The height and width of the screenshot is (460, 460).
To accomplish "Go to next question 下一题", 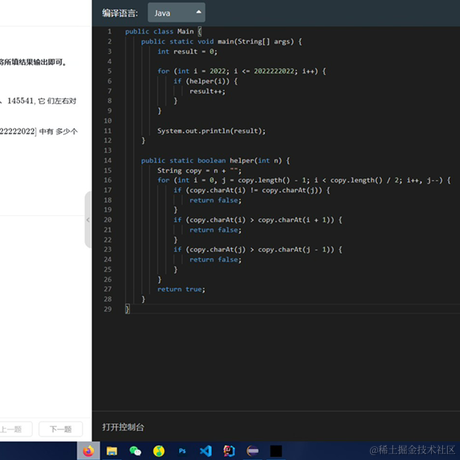I will 61,429.
